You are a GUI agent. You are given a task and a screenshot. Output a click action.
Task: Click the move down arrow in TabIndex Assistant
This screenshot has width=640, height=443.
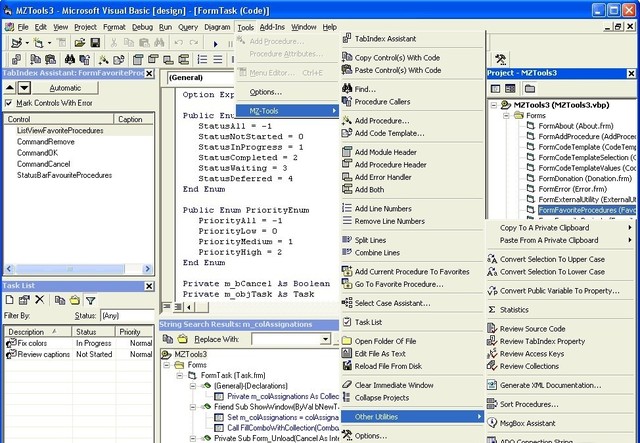click(x=24, y=88)
